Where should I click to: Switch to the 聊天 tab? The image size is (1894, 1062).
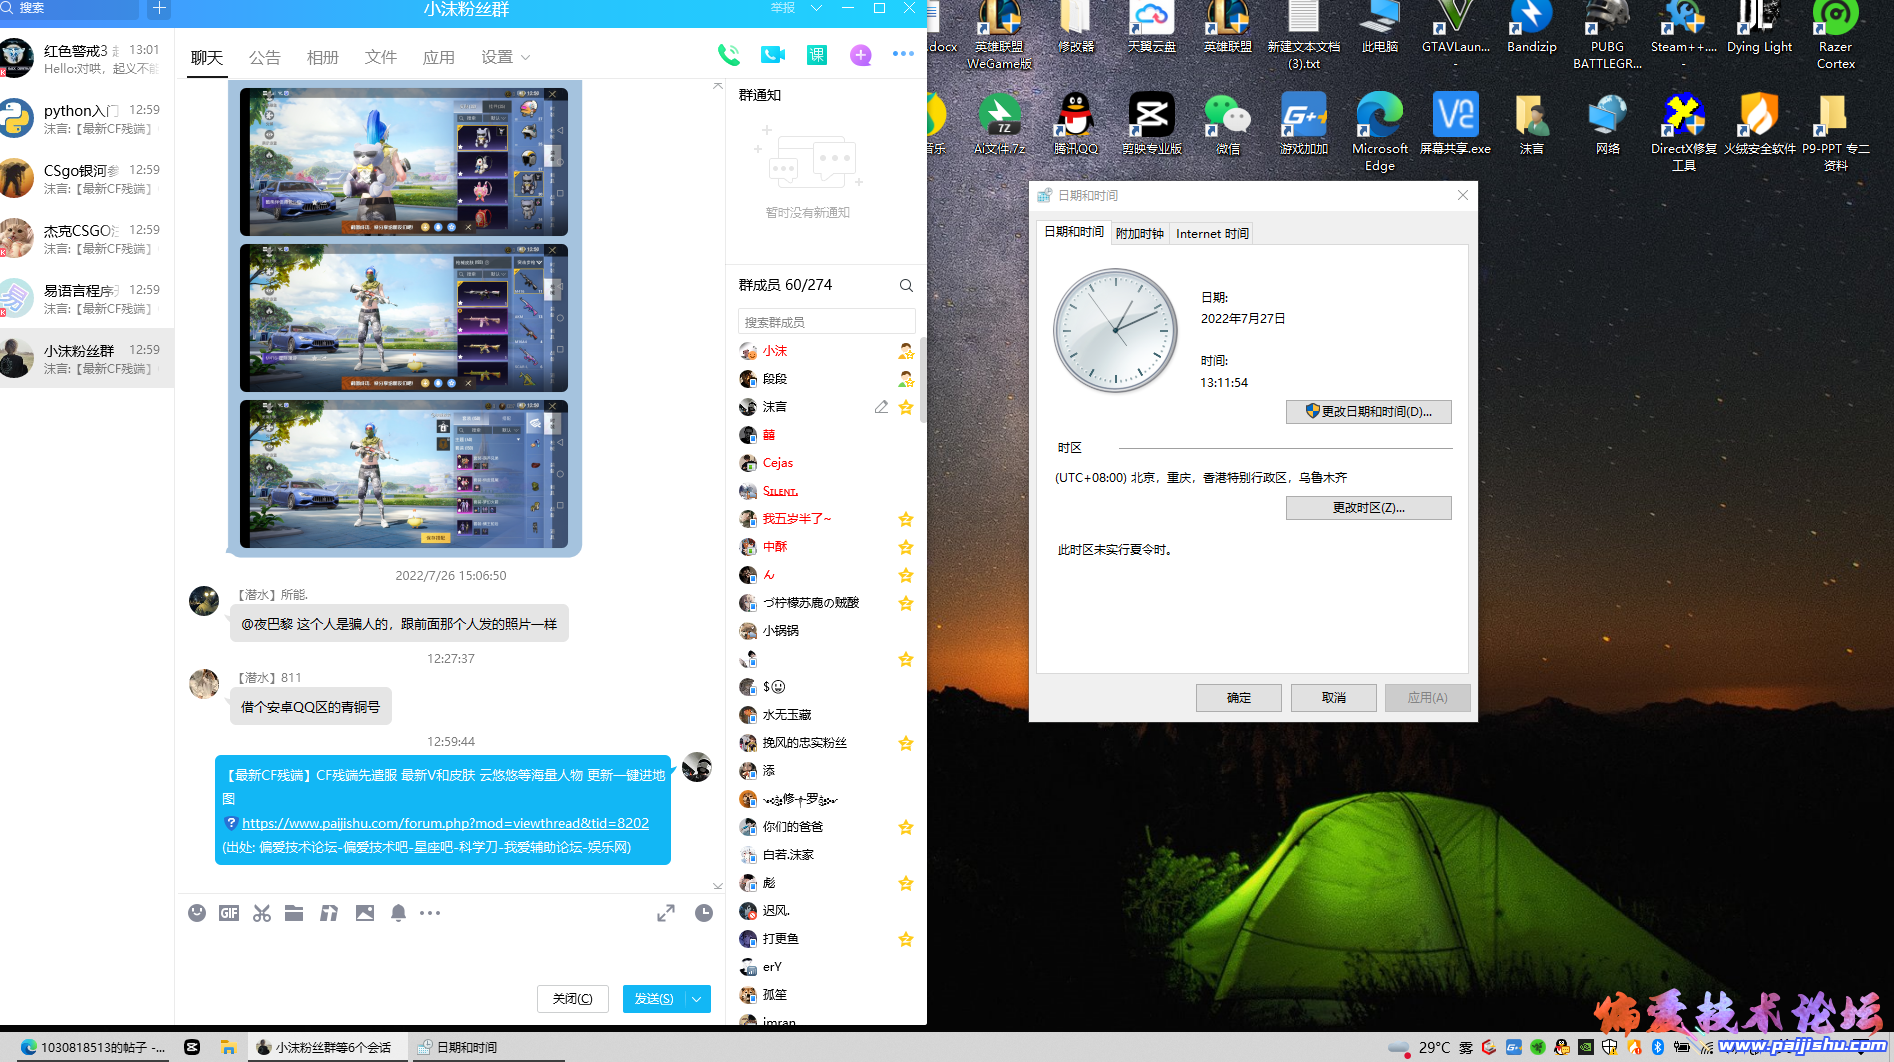207,58
